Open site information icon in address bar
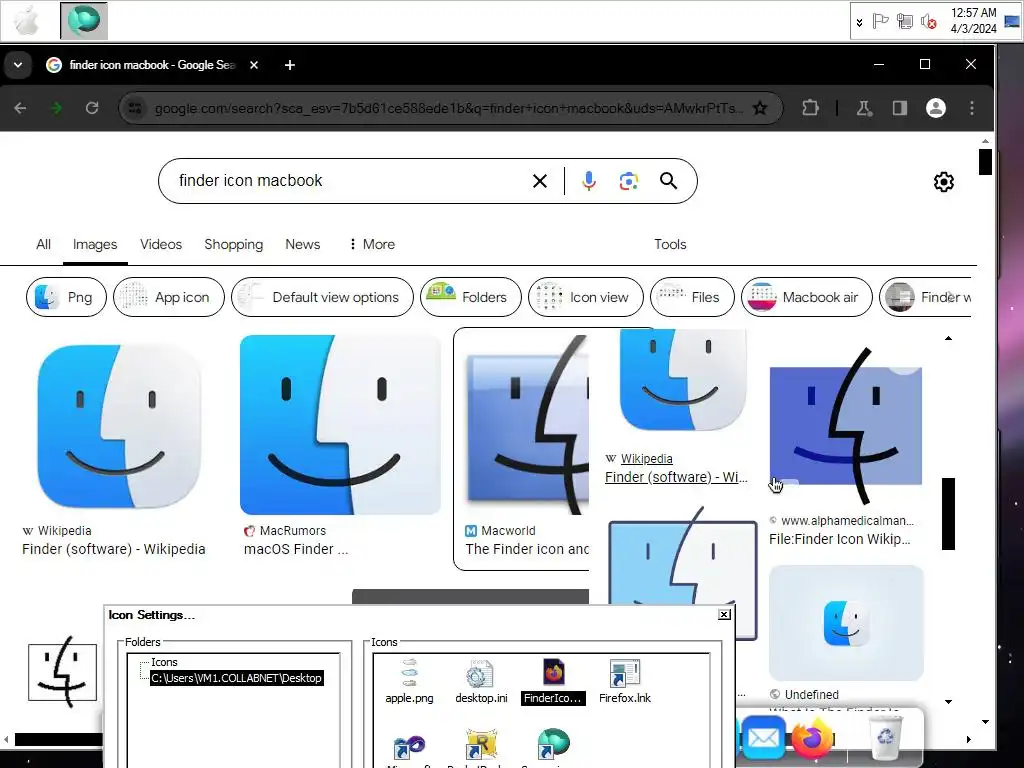 tap(135, 108)
